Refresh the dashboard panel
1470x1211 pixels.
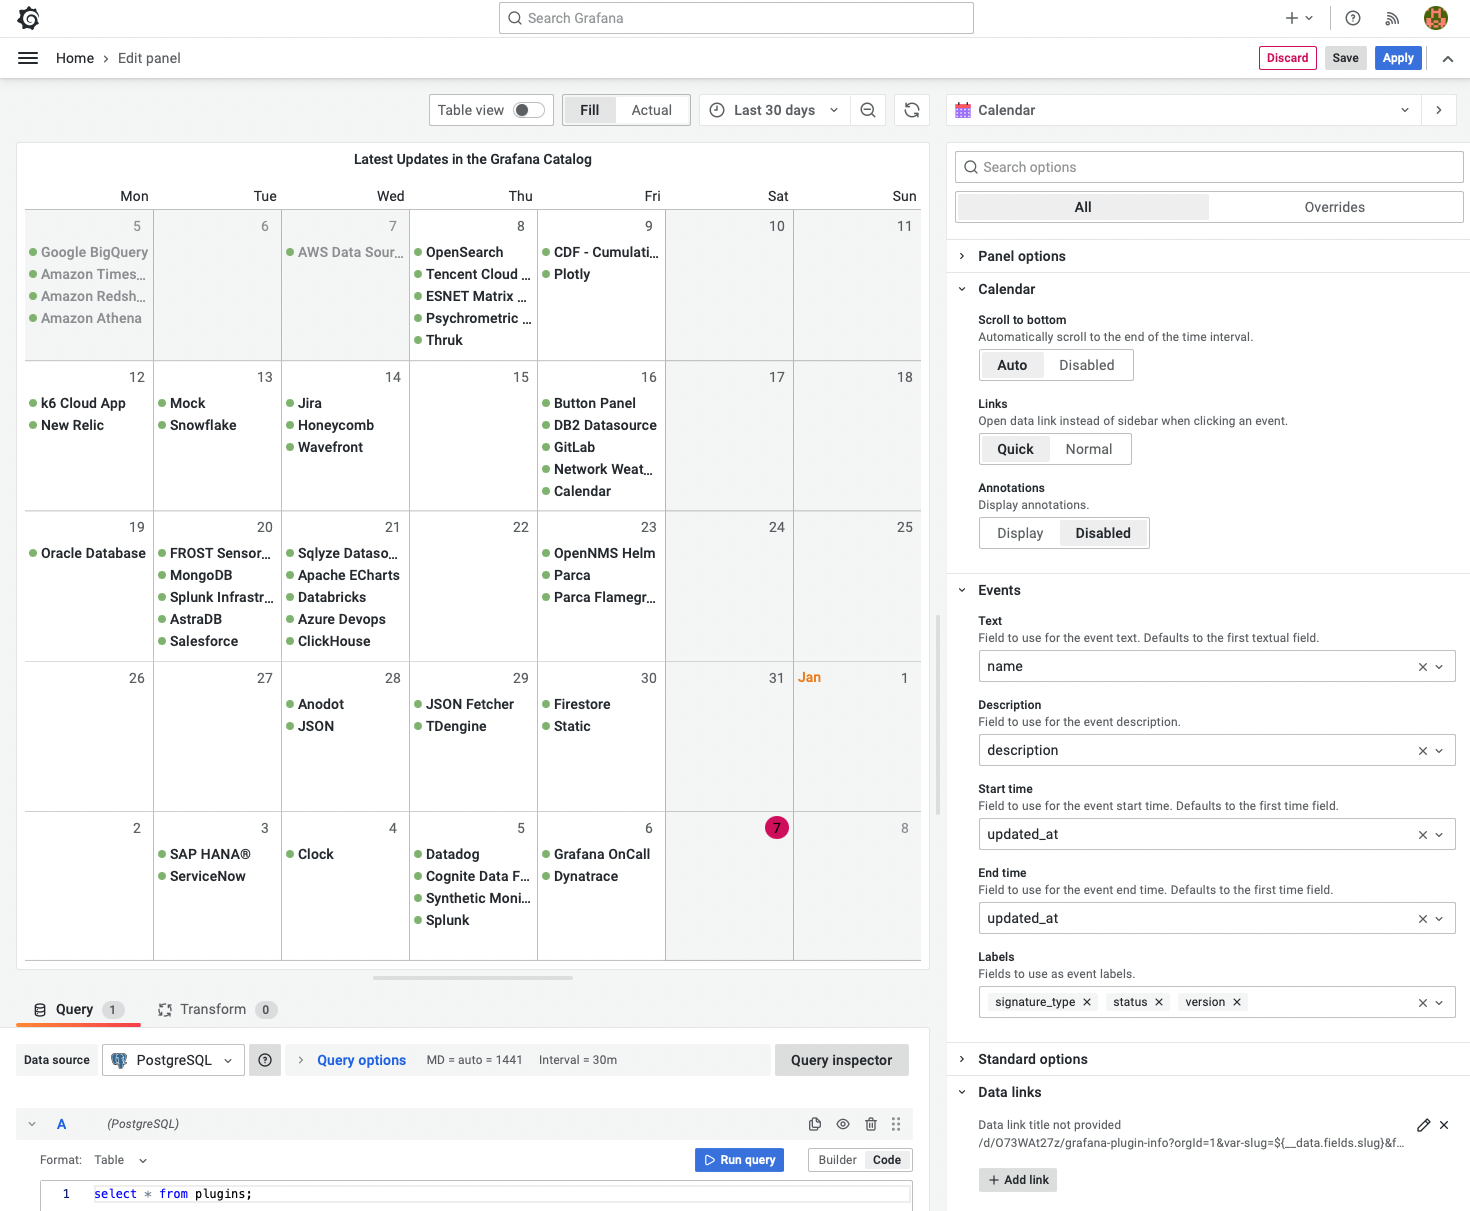(912, 110)
